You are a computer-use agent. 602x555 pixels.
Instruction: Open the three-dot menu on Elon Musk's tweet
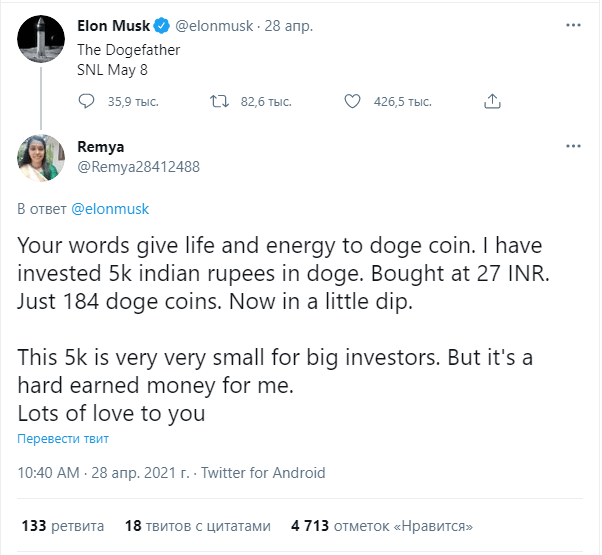tap(573, 25)
